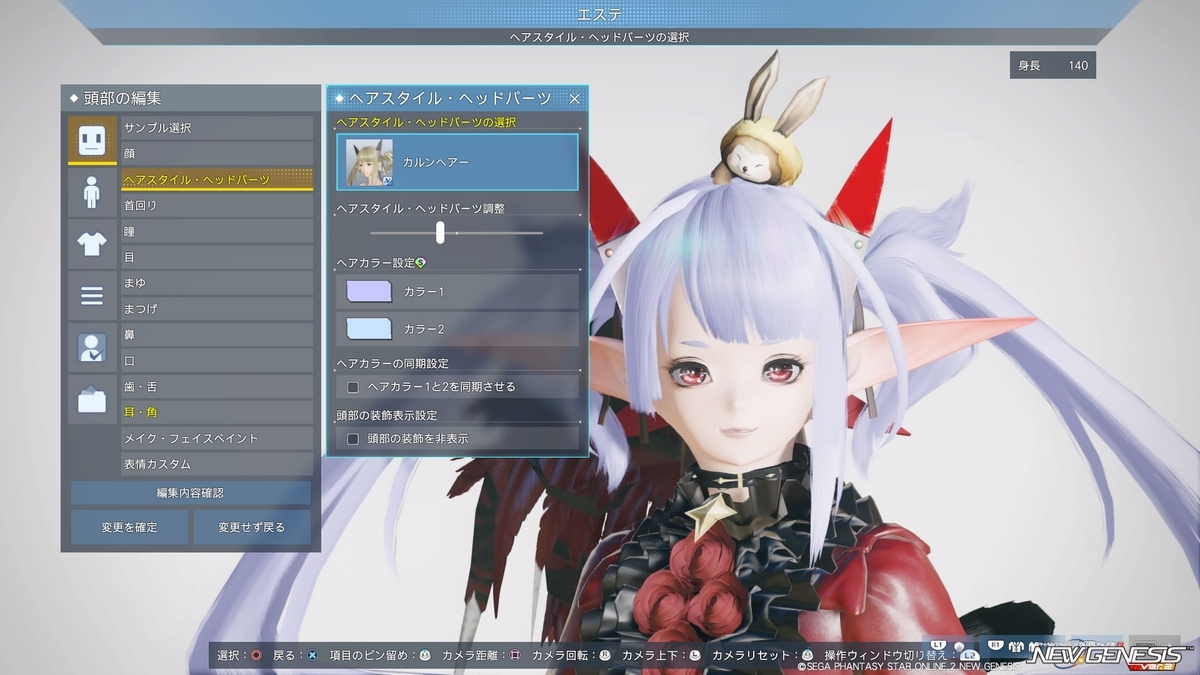This screenshot has width=1200, height=675.
Task: Click the hairstyle adjustment slider handle
Action: pyautogui.click(x=440, y=232)
